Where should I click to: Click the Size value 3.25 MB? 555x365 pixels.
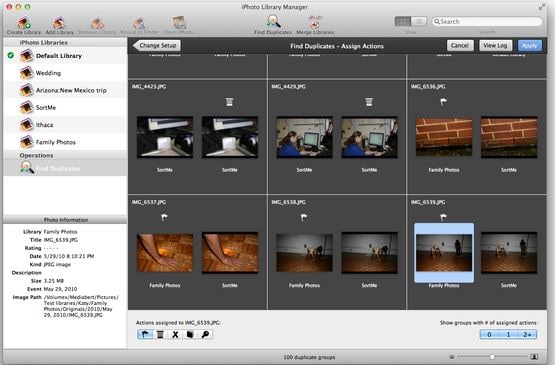[53, 281]
